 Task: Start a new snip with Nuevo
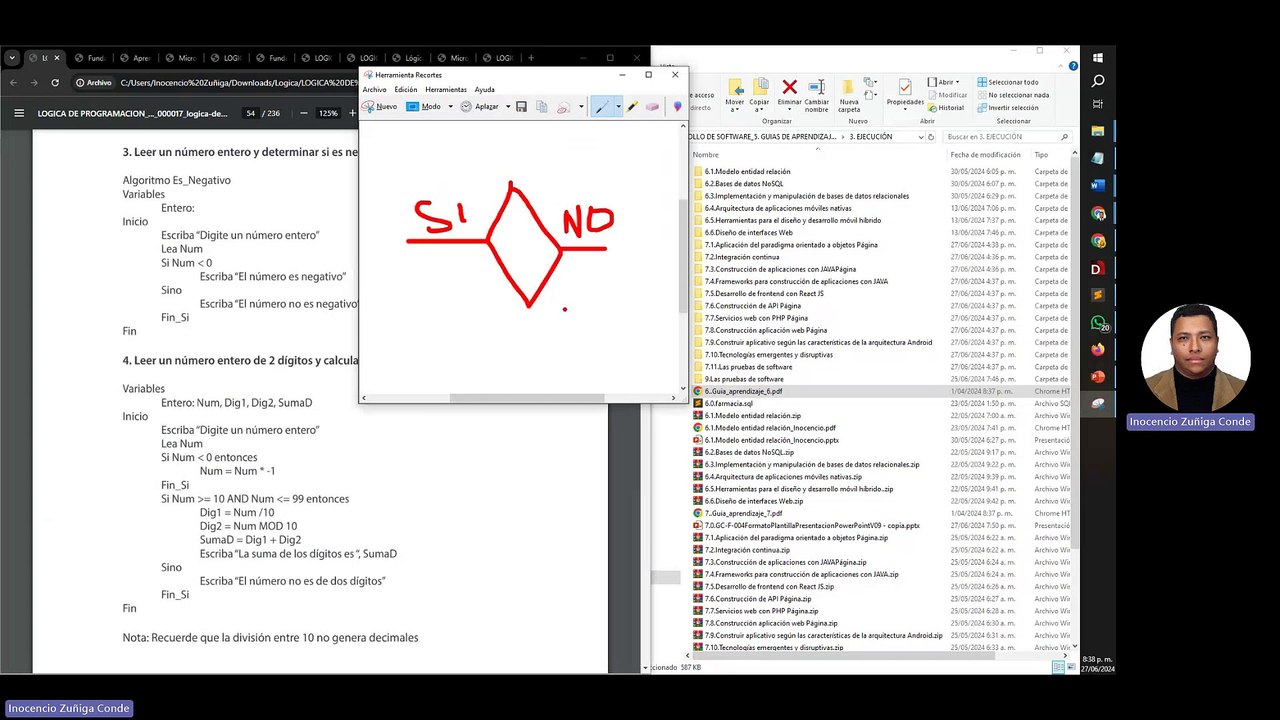point(380,106)
